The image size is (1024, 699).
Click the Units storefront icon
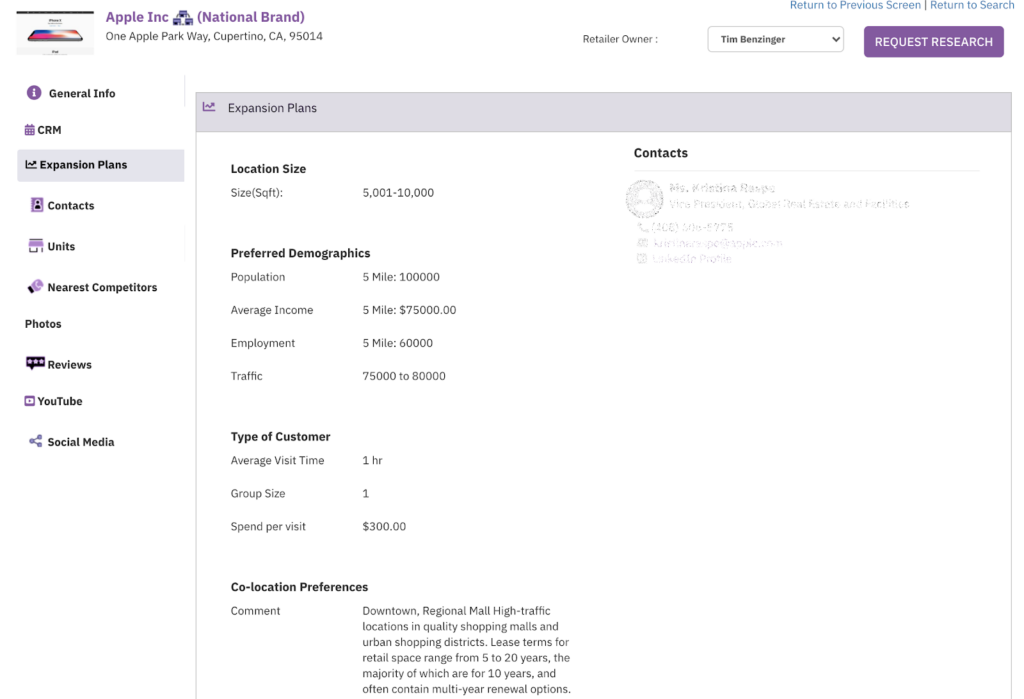pyautogui.click(x=36, y=246)
